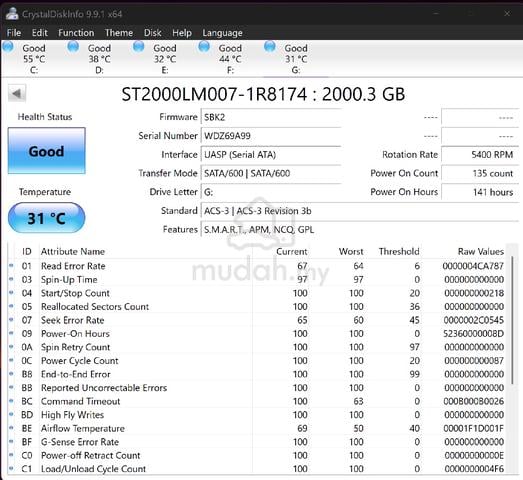The height and width of the screenshot is (480, 523).
Task: Select the E: drive status orb
Action: click(138, 47)
